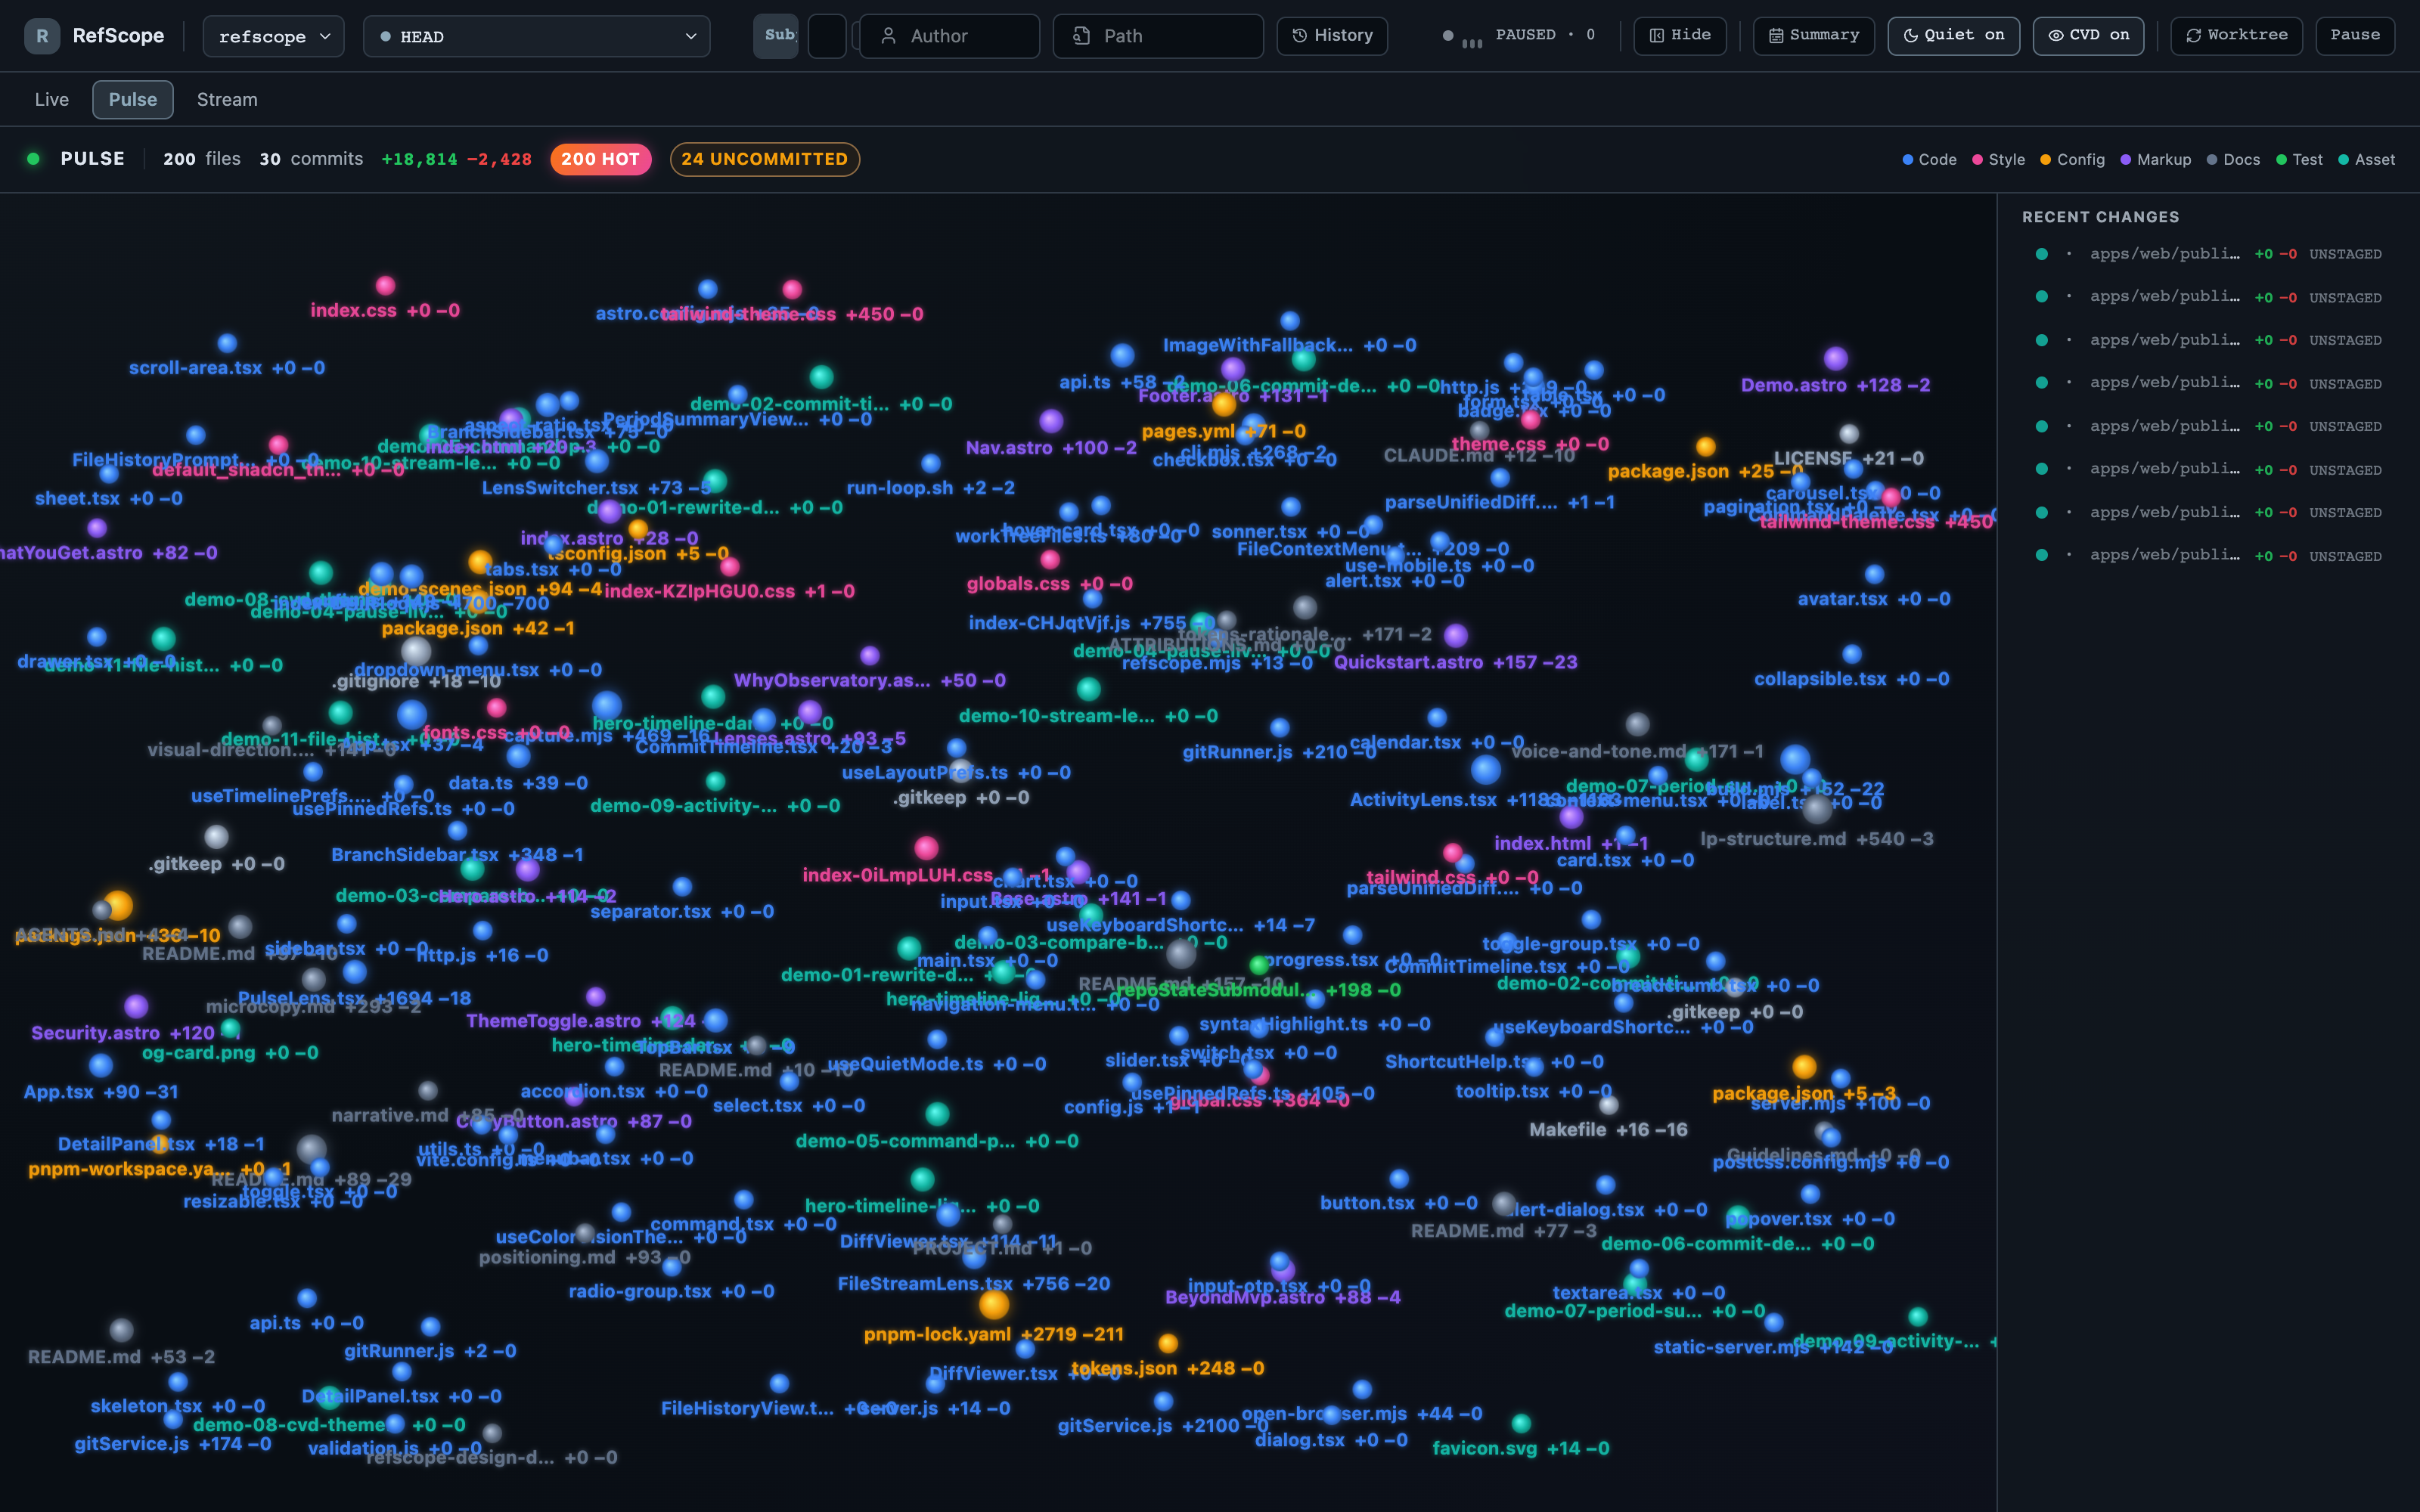Select the blue node above ImageWithFallback label
The height and width of the screenshot is (1512, 2420).
[x=1290, y=321]
